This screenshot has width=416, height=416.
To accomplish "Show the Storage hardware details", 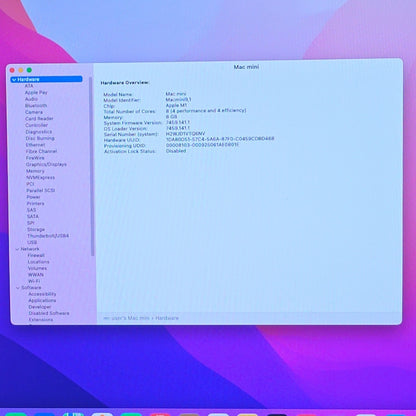I will [36, 229].
